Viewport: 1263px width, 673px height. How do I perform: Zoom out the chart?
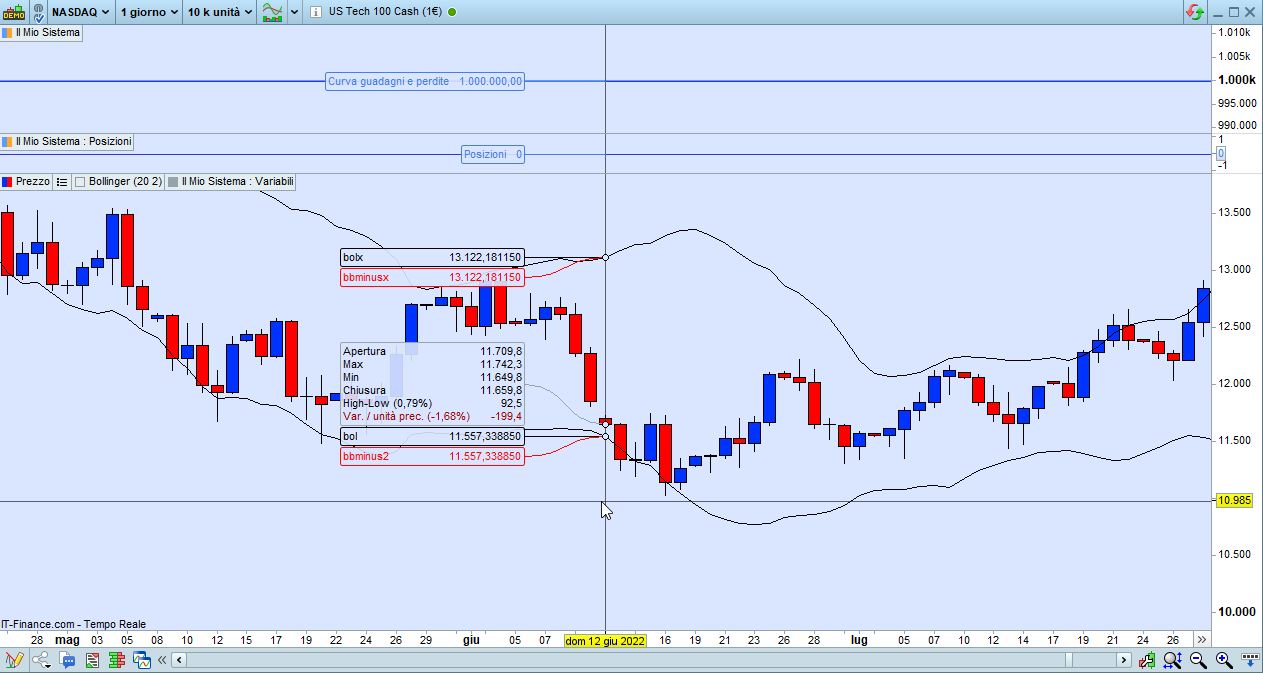pos(1198,660)
